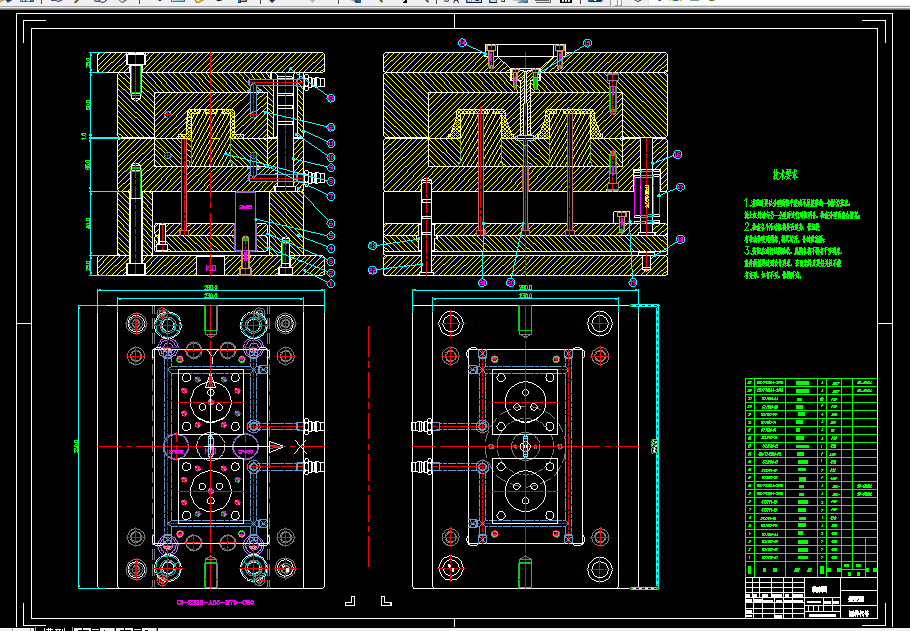
Task: Select the green 技术要求 heading text
Action: click(785, 174)
